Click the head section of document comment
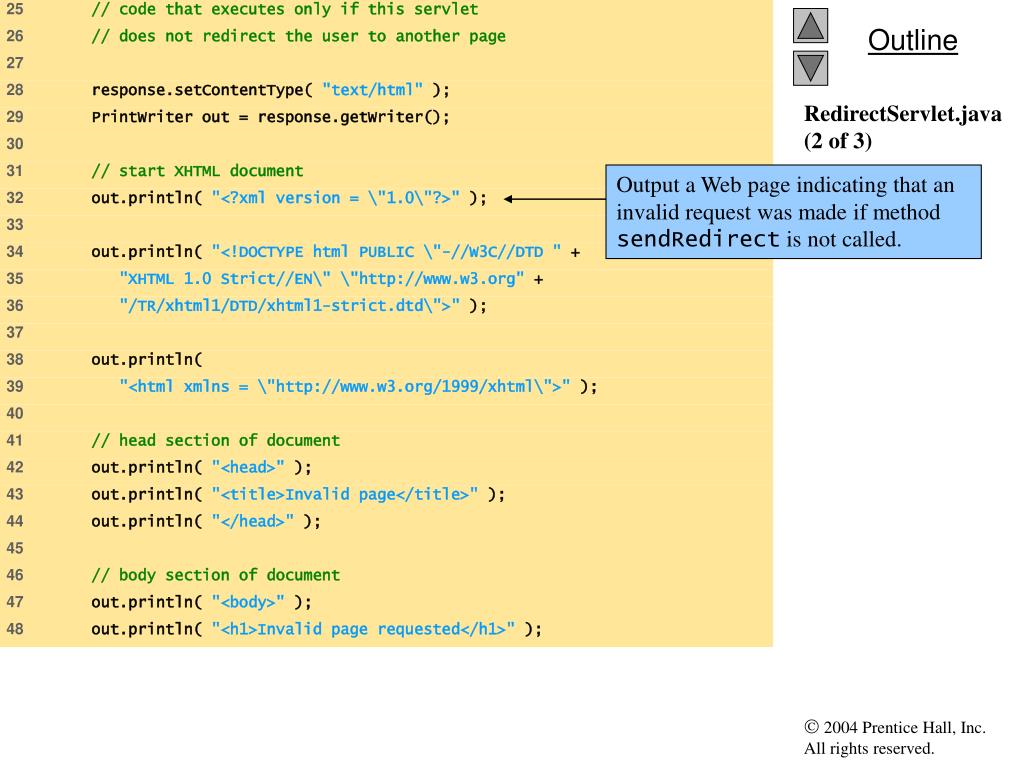The width and height of the screenshot is (1024, 768). (216, 440)
